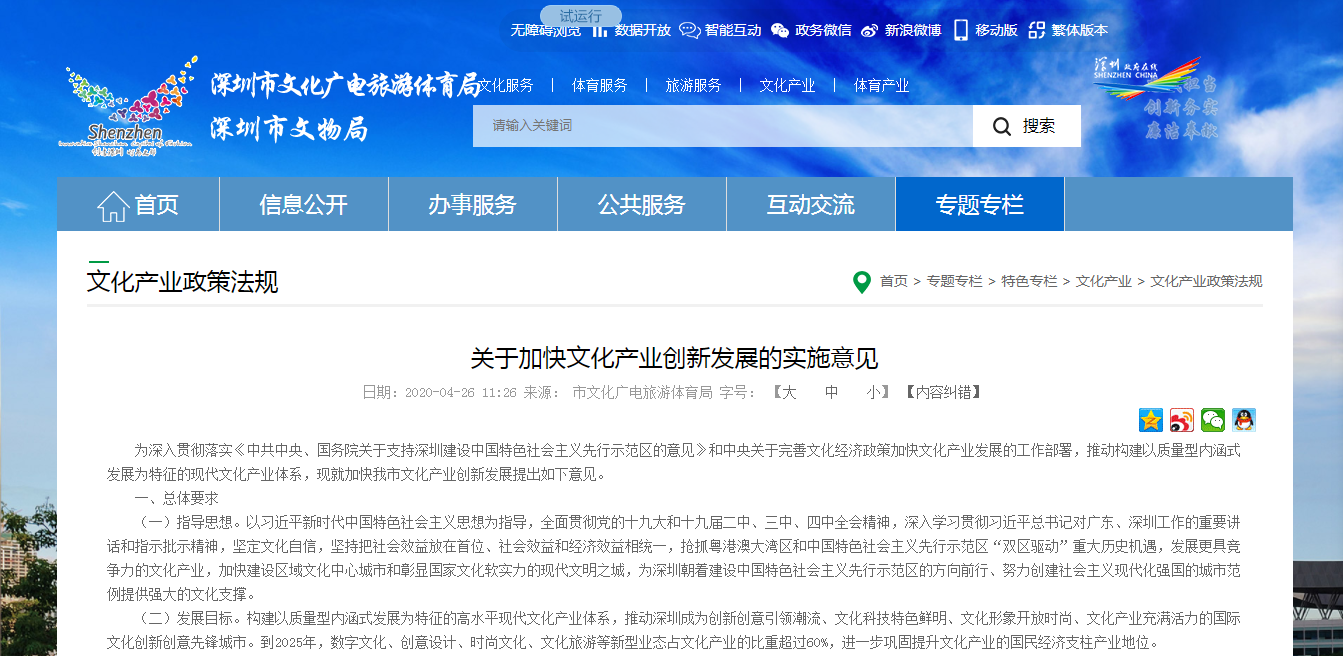The height and width of the screenshot is (656, 1343).
Task: Open the 互动交流 navigation tab
Action: pos(810,205)
